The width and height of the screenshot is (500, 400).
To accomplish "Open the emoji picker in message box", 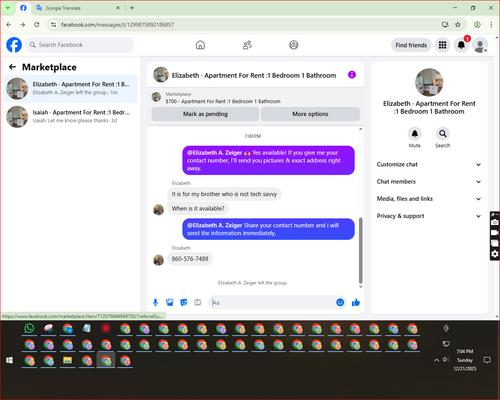I will click(x=340, y=302).
